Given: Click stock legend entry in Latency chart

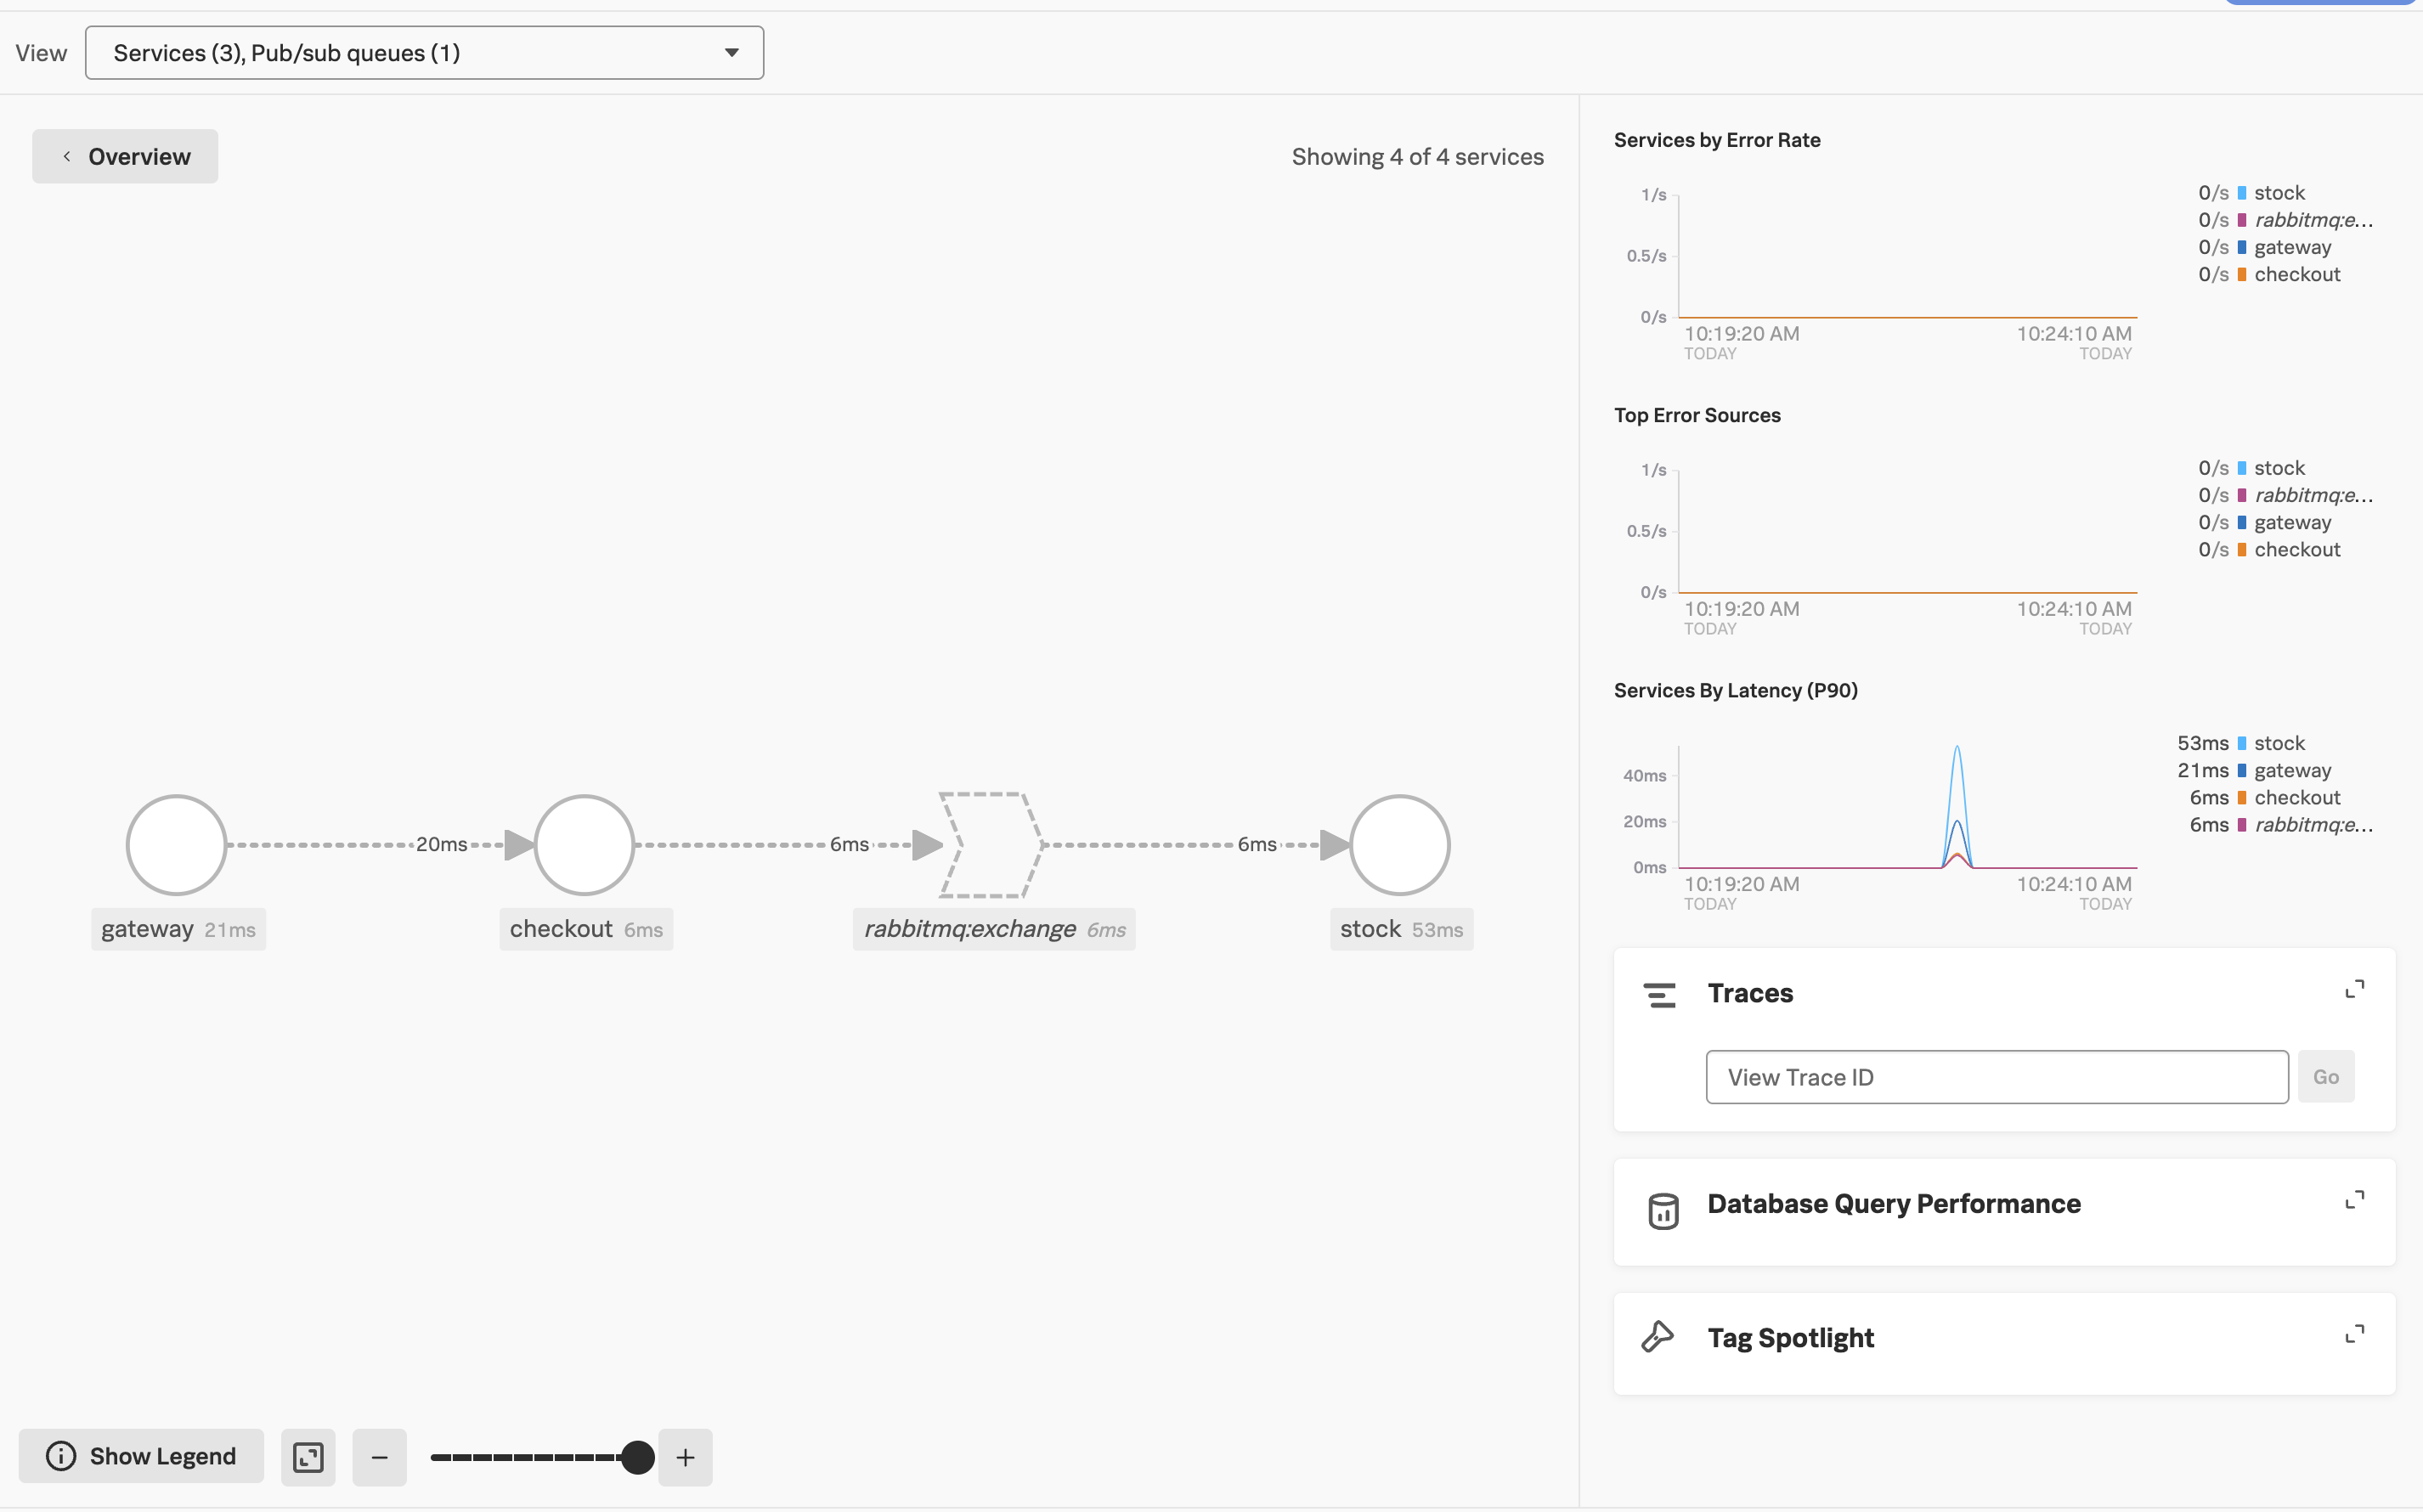Looking at the screenshot, I should click(2278, 743).
